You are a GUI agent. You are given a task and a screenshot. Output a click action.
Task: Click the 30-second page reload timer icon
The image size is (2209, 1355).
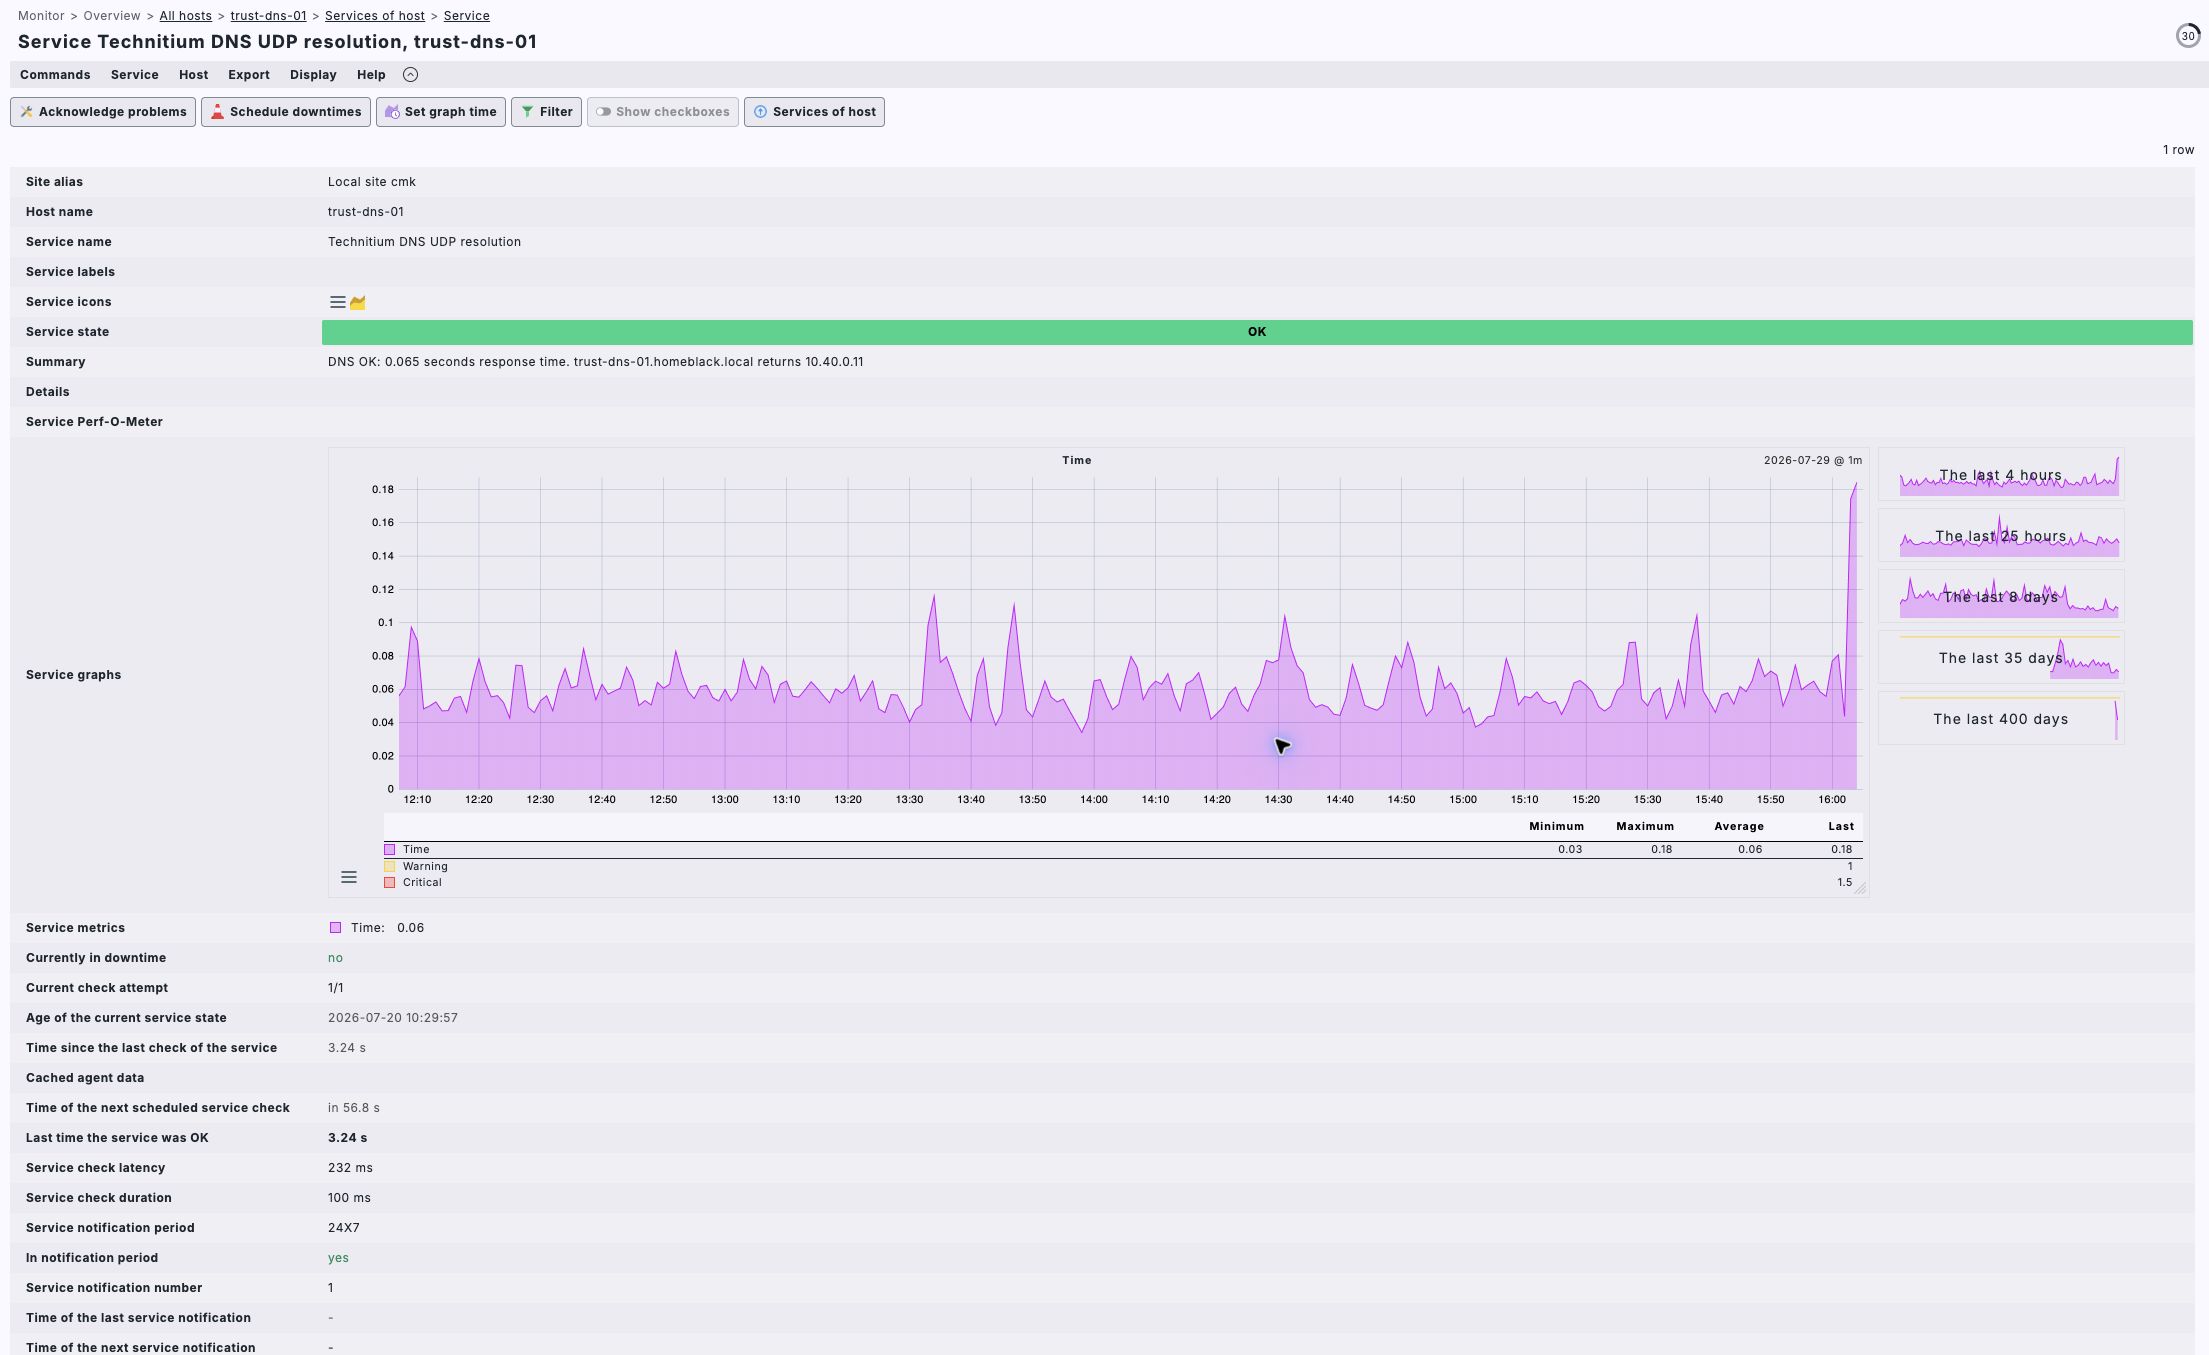[2187, 36]
